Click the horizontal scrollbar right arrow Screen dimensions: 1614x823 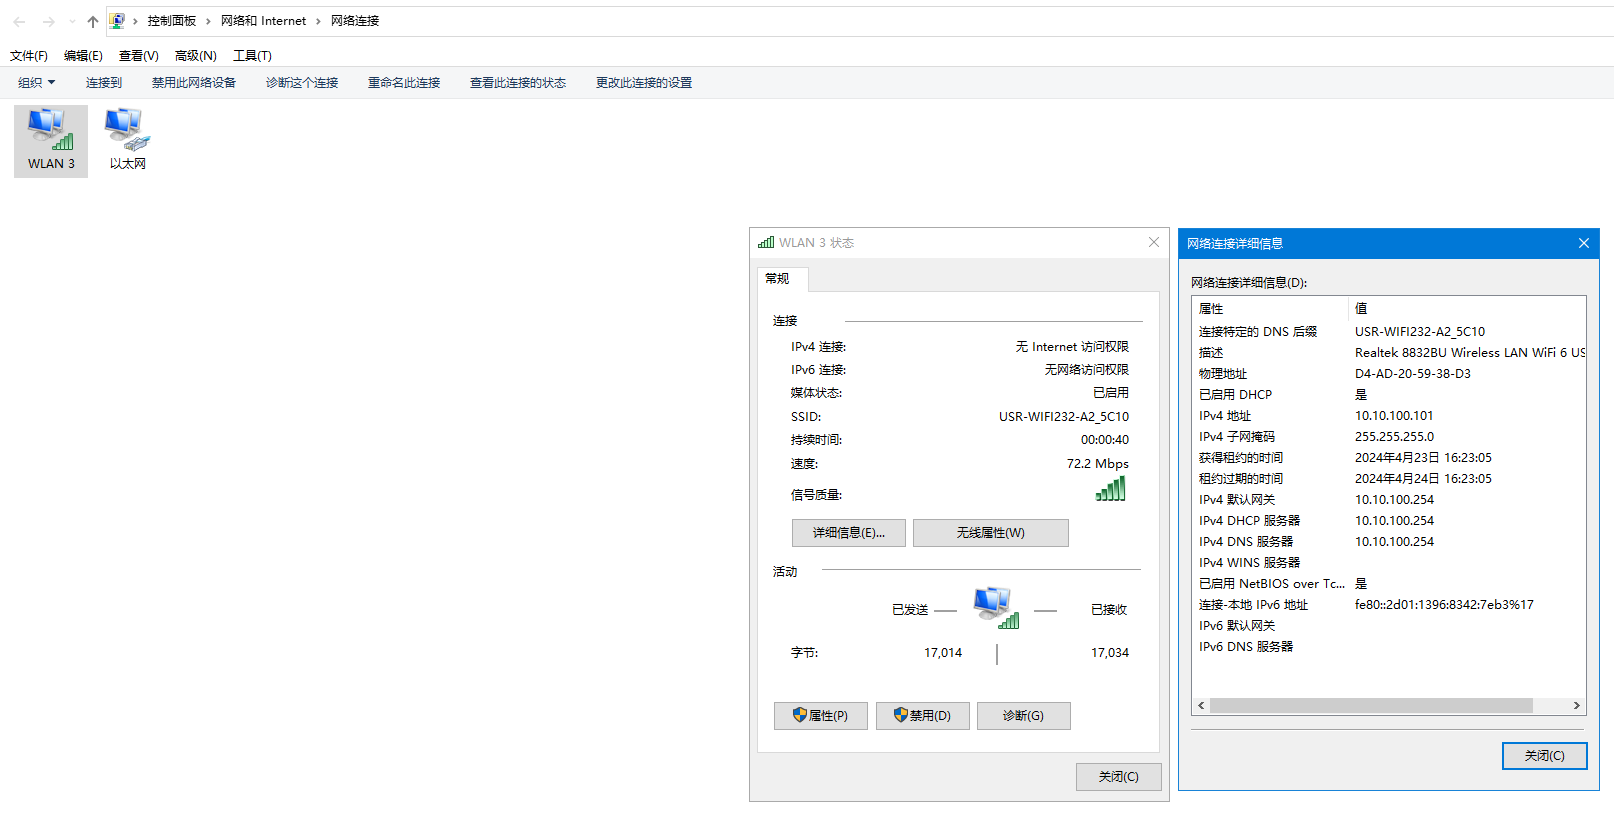click(x=1576, y=706)
